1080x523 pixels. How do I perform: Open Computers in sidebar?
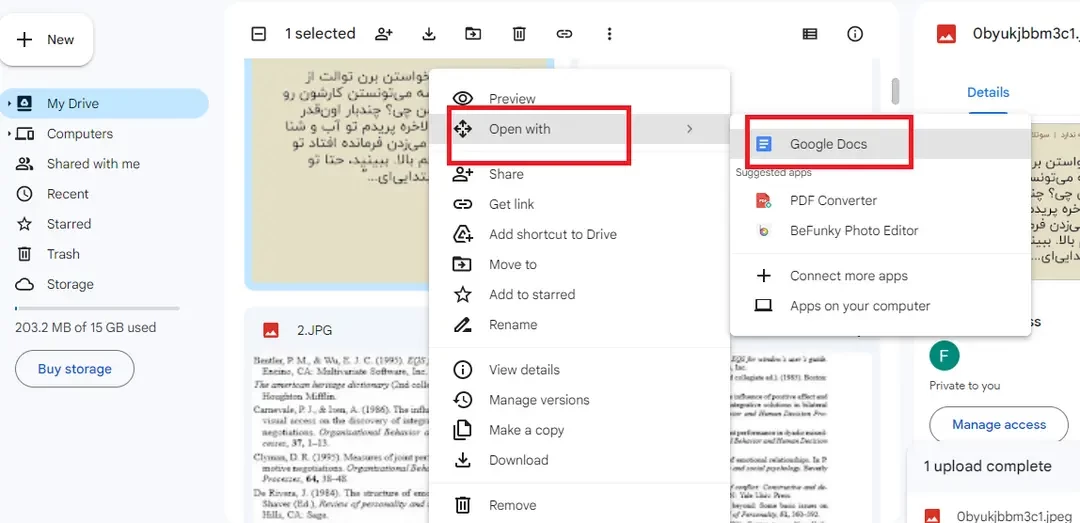(80, 134)
